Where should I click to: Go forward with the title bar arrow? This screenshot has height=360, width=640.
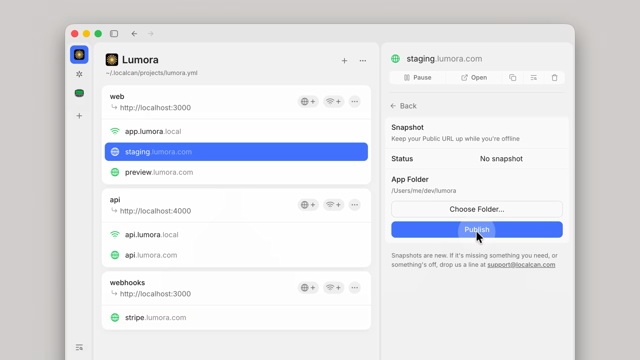pyautogui.click(x=151, y=33)
